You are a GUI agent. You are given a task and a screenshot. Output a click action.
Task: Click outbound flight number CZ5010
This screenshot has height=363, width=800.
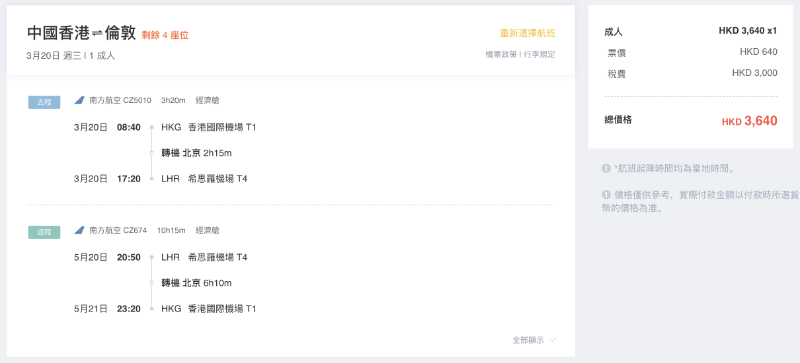pos(137,101)
